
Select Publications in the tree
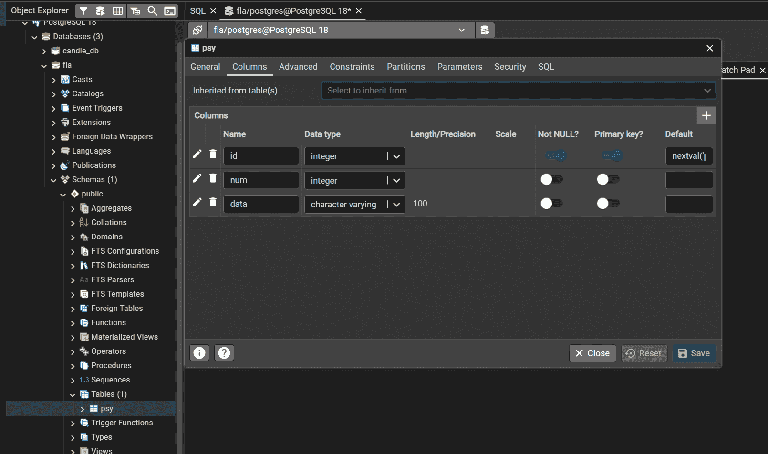click(94, 166)
